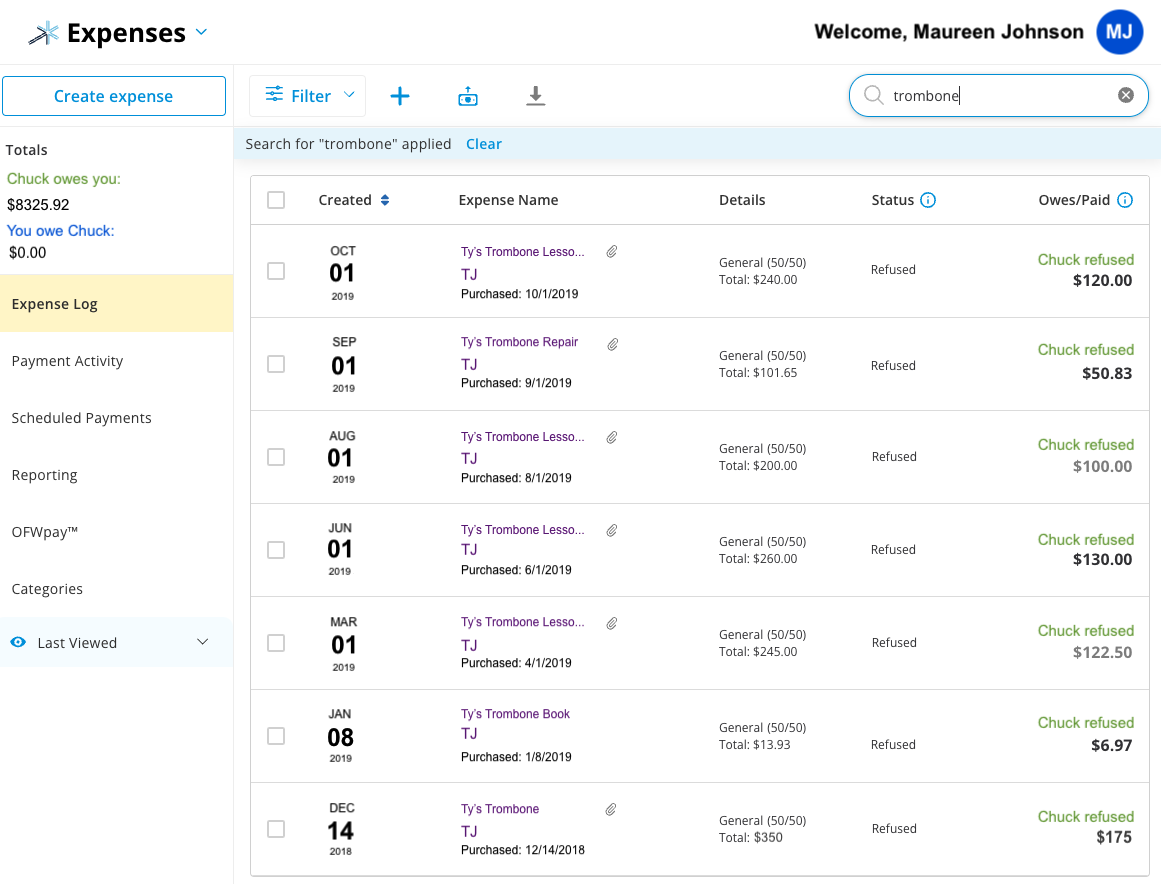Click the $8325.92 Chuck owes you total

click(39, 204)
